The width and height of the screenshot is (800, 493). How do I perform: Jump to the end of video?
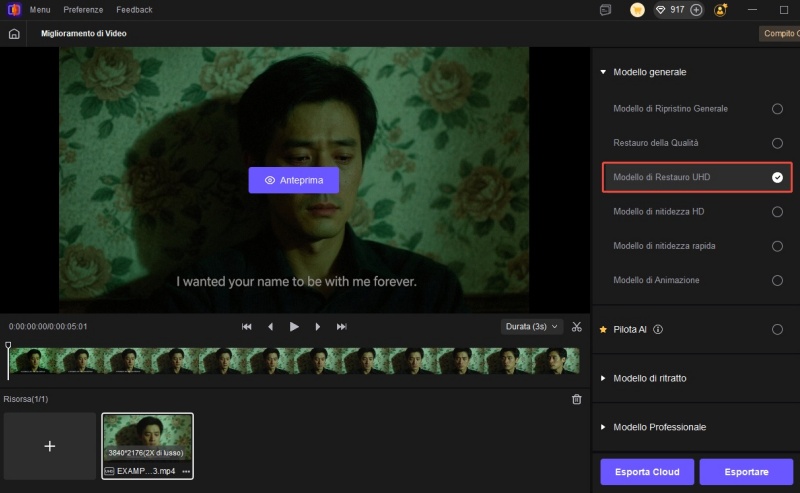click(x=342, y=326)
